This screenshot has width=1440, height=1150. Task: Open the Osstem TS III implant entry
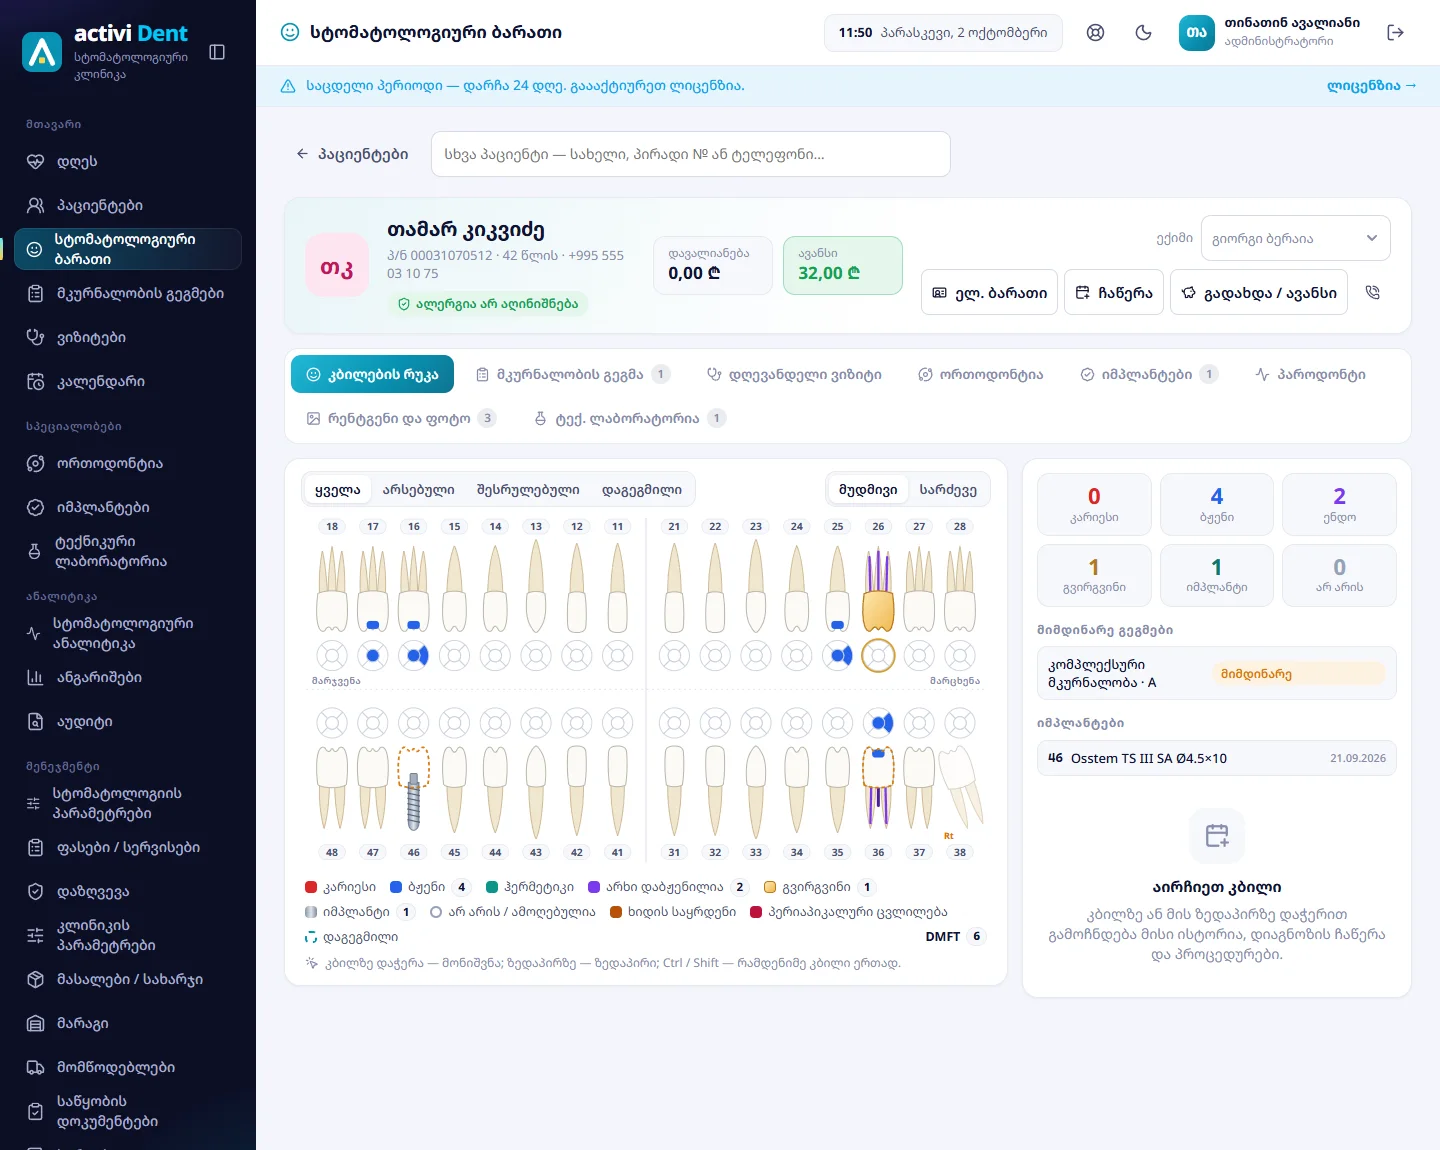pos(1217,758)
